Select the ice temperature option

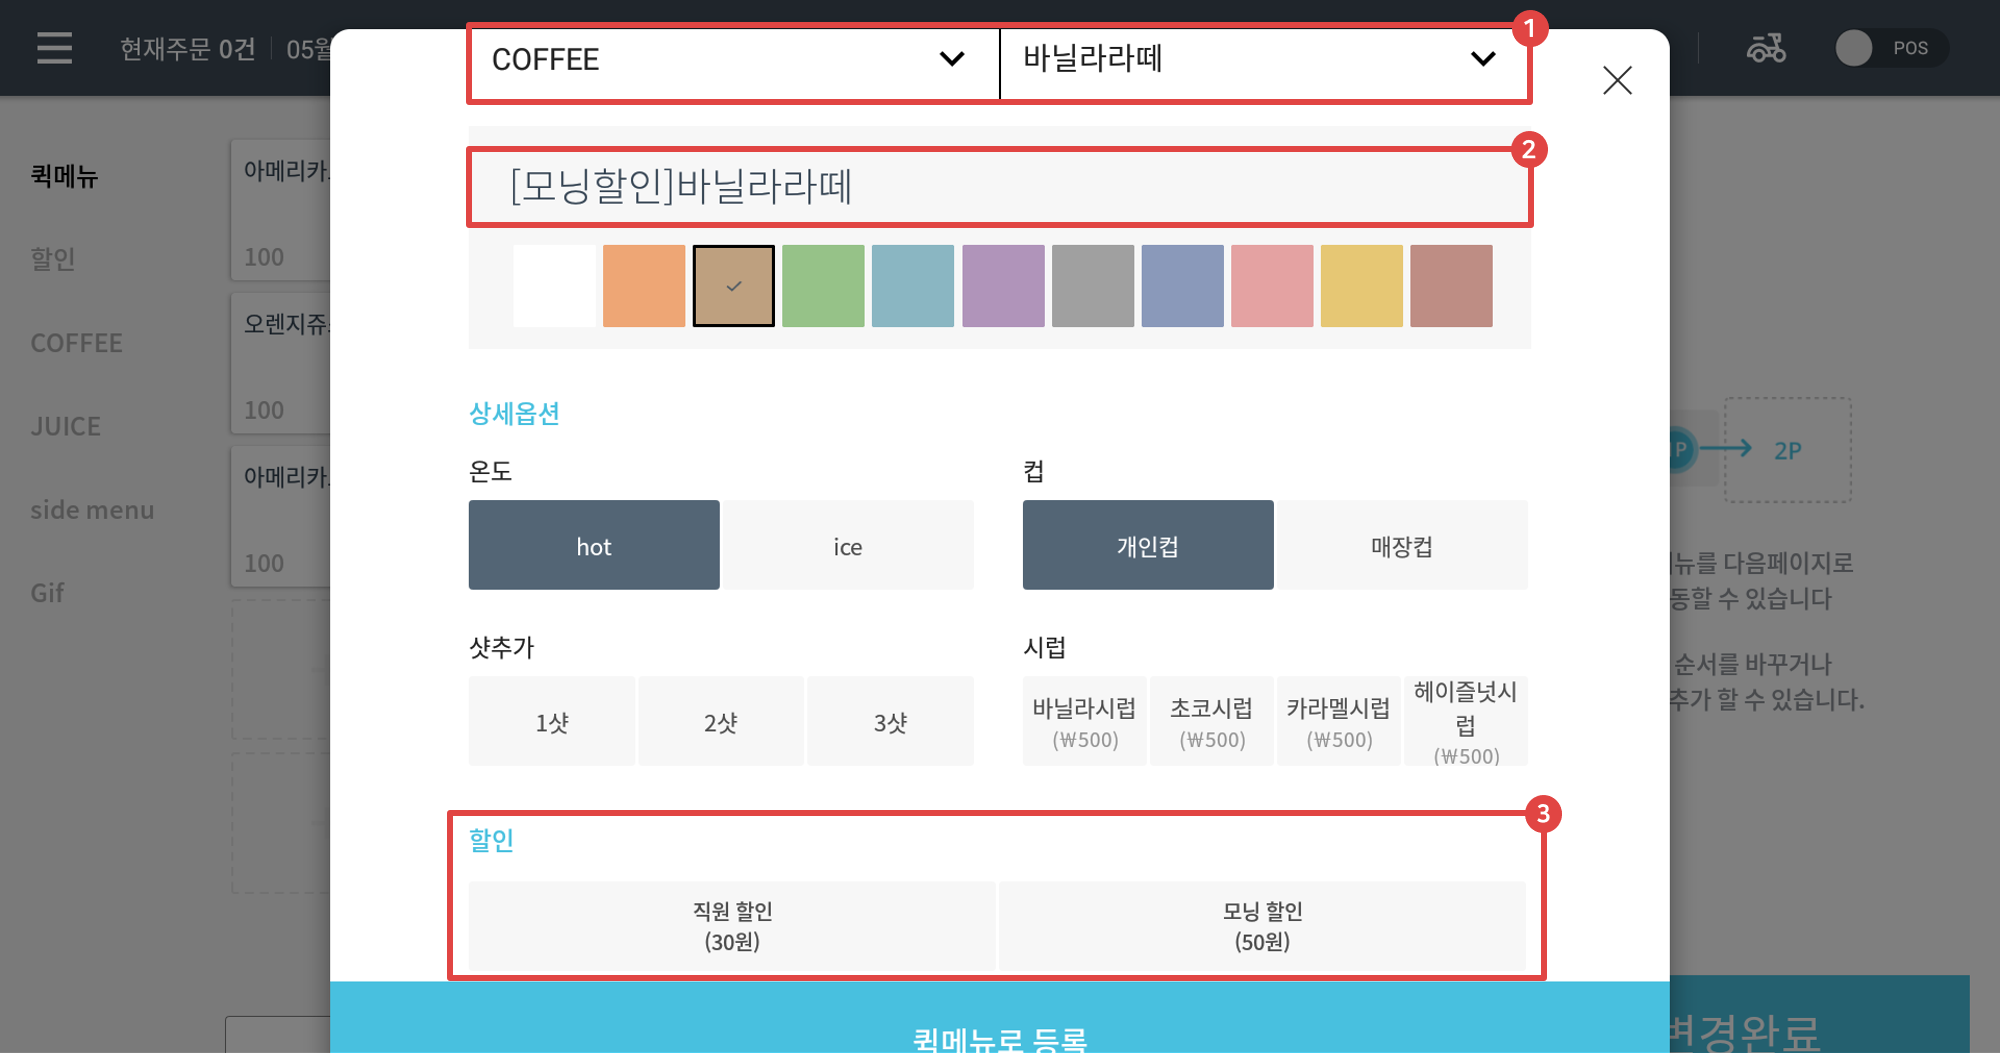coord(848,545)
